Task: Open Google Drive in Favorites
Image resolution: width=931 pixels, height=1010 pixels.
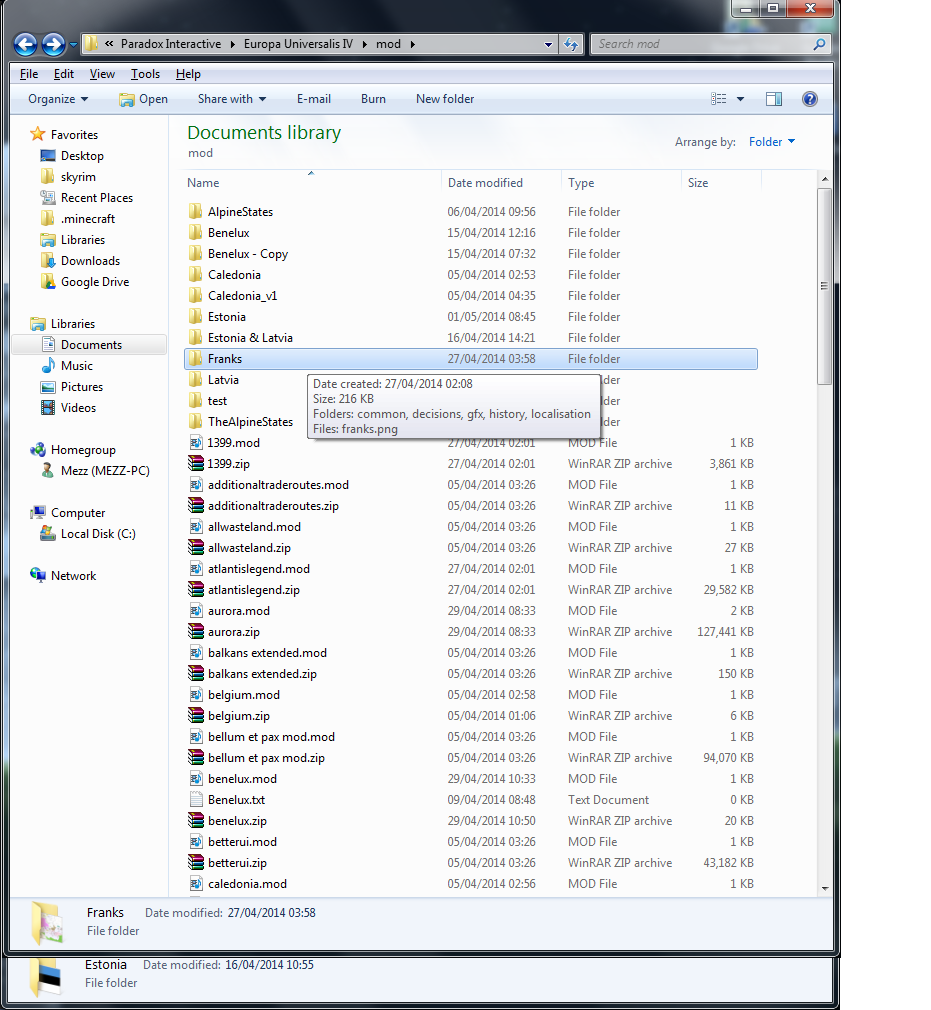Action: pyautogui.click(x=95, y=282)
